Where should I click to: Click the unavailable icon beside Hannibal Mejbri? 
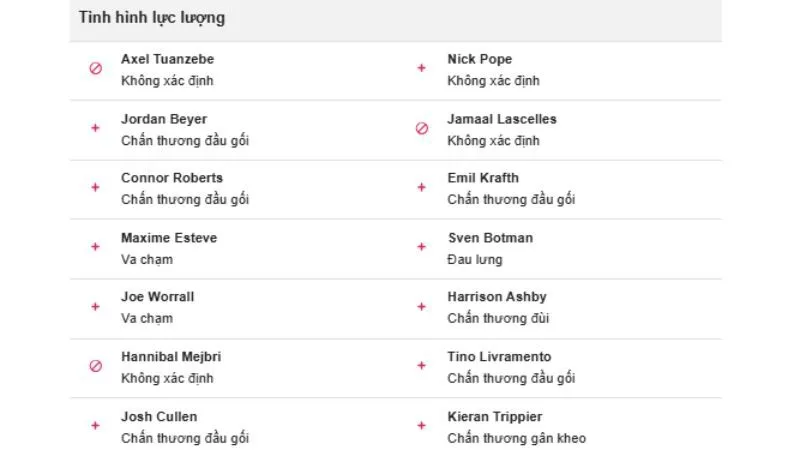coord(96,366)
